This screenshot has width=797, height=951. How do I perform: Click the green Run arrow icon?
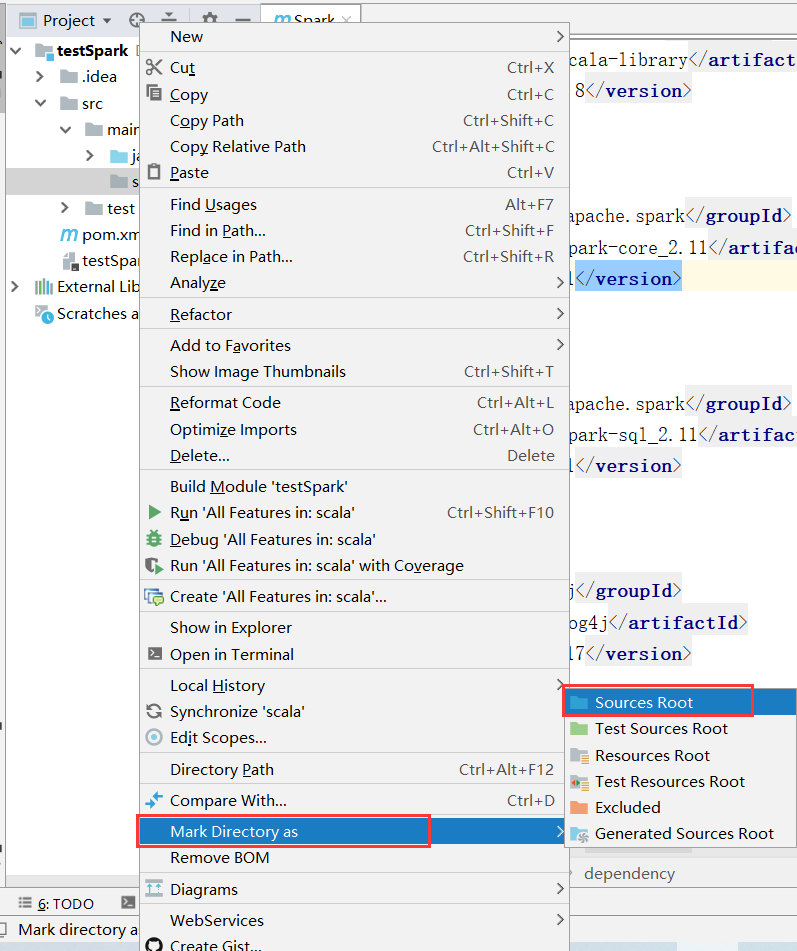[x=155, y=512]
